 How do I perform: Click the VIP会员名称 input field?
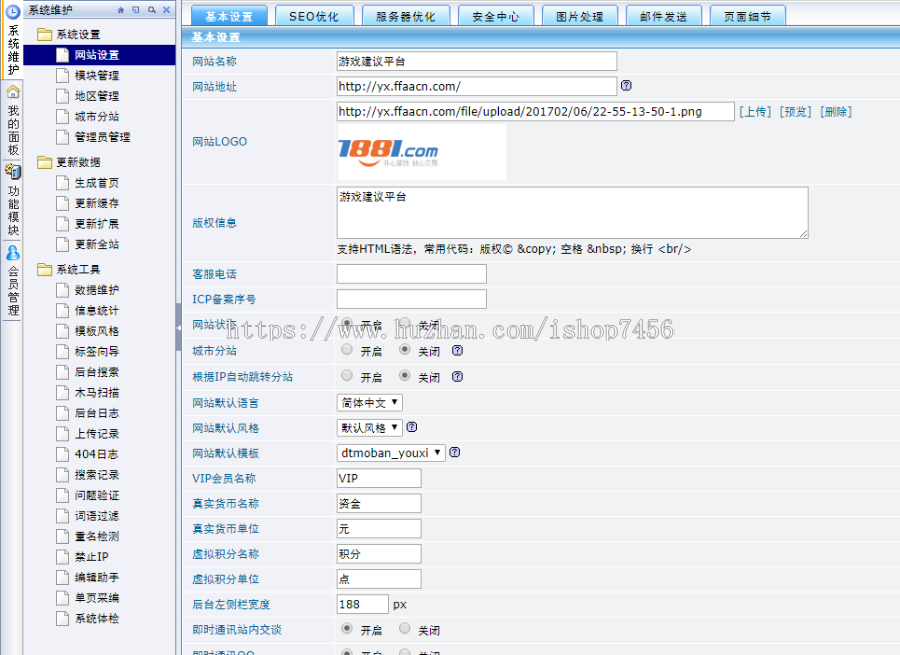click(379, 478)
